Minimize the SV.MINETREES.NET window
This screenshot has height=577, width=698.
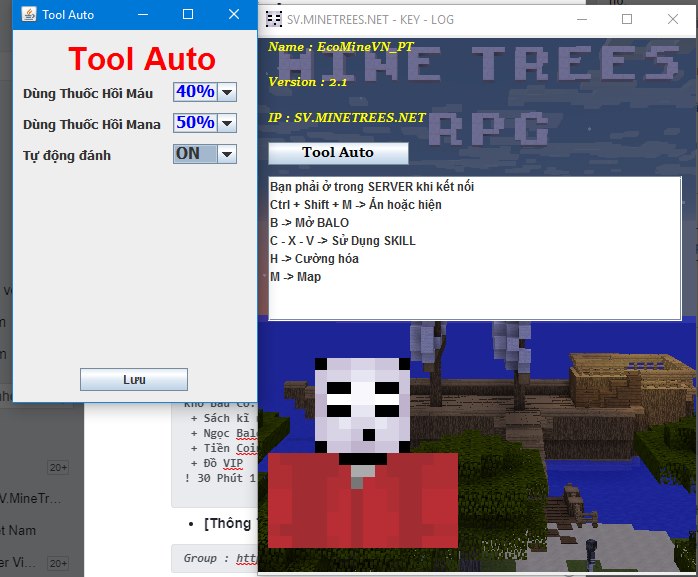pos(582,19)
